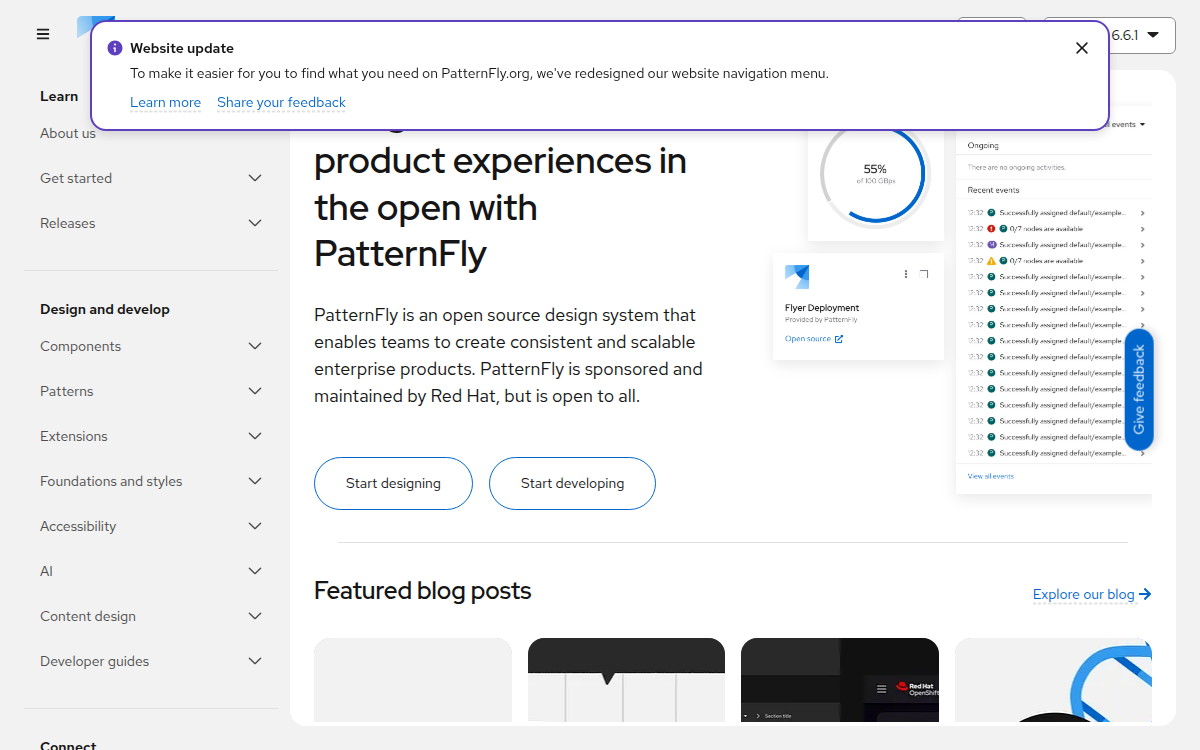This screenshot has height=750, width=1200.
Task: Expand the Patterns section
Action: click(151, 391)
